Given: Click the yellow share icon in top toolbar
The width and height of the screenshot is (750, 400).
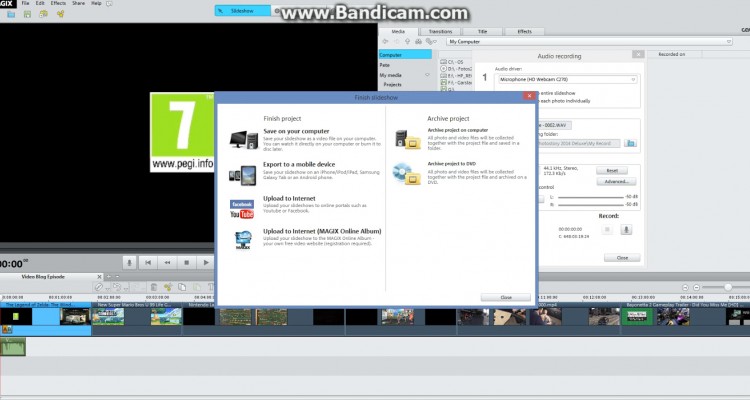Looking at the screenshot, I should pos(60,14).
